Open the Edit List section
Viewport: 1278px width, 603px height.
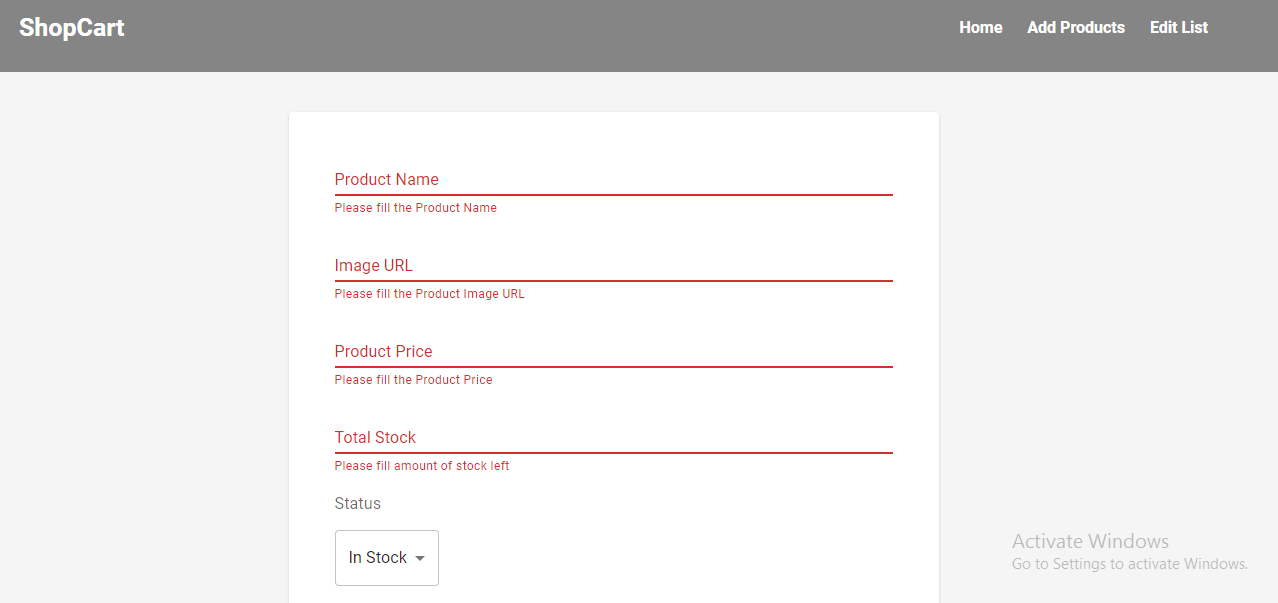point(1178,27)
